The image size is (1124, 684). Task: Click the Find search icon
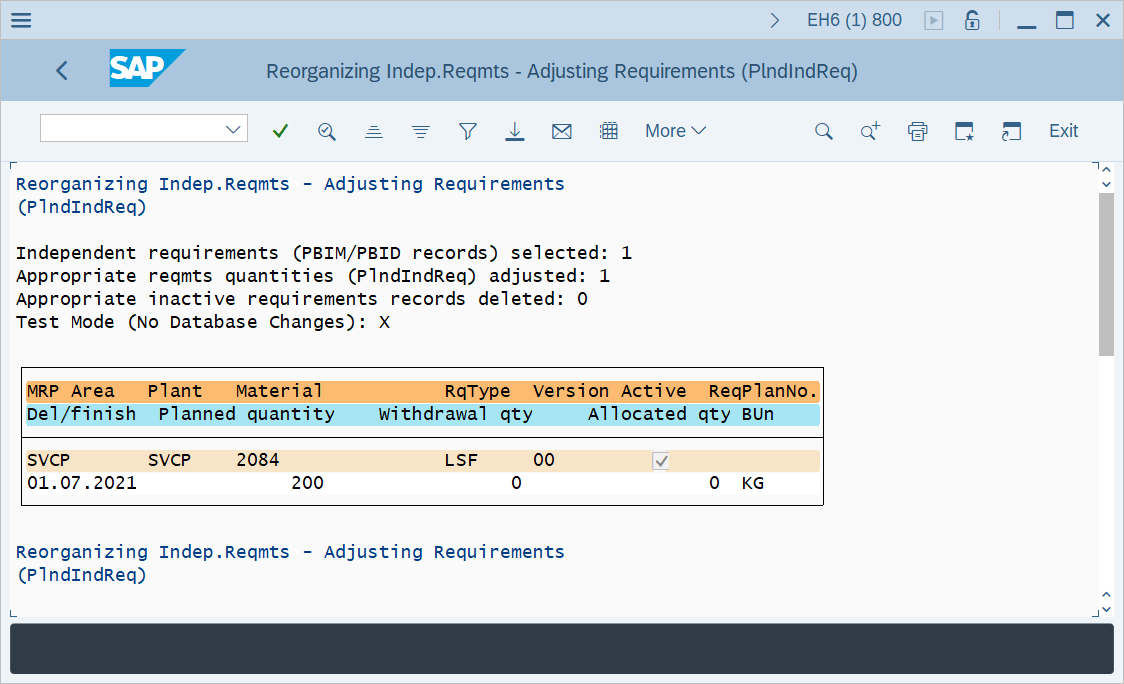pos(823,131)
